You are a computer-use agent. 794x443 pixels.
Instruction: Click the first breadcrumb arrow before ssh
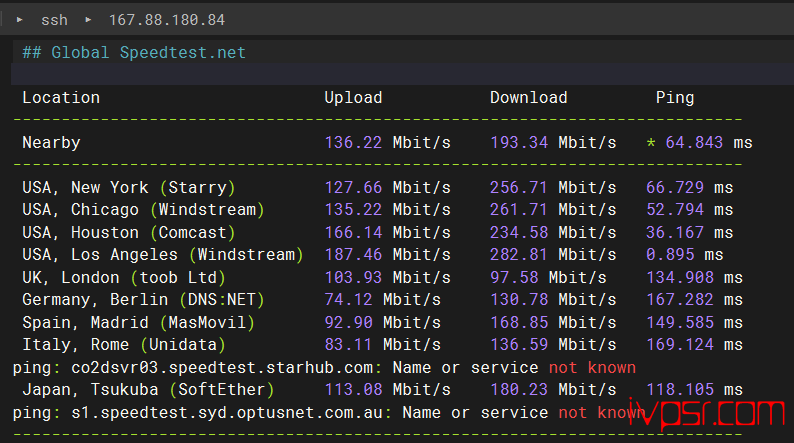(x=19, y=19)
